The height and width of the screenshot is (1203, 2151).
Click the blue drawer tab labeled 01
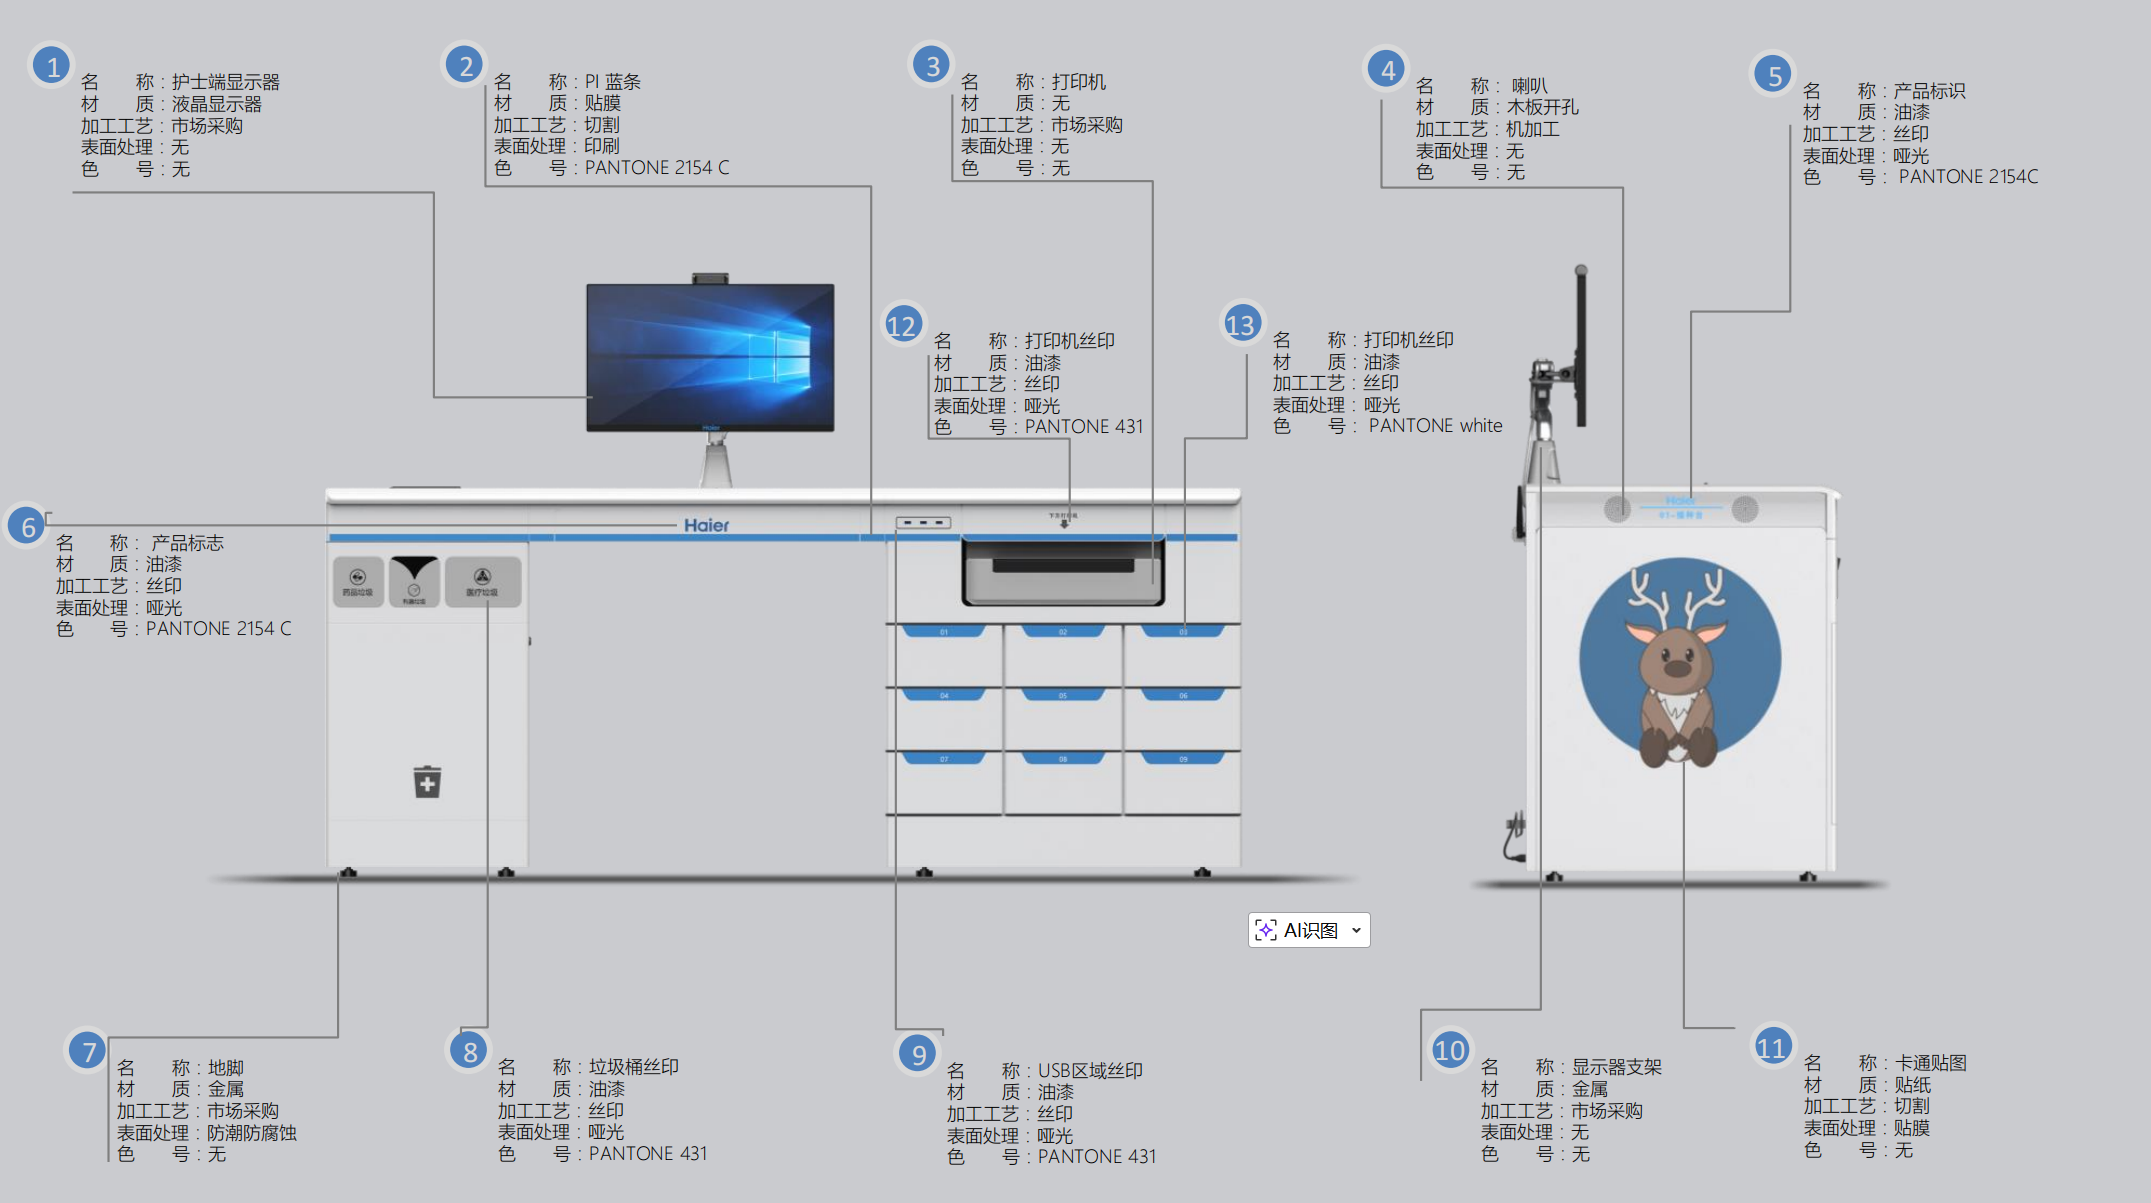click(944, 632)
